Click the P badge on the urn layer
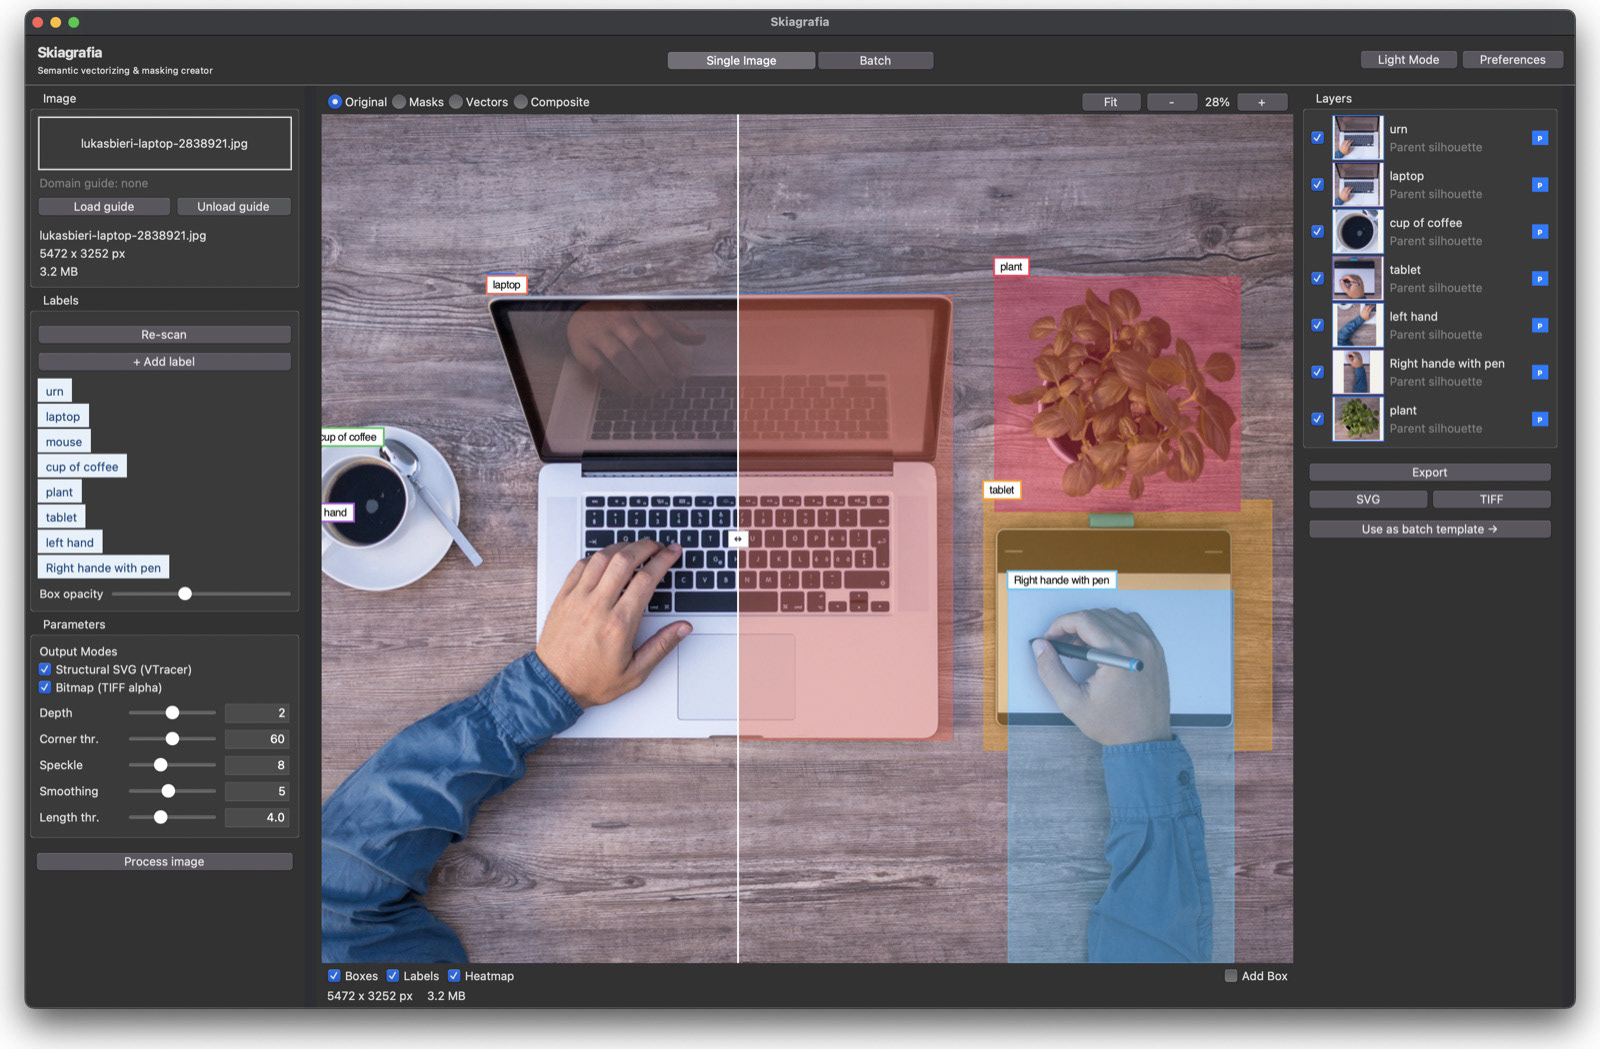The width and height of the screenshot is (1600, 1049). (x=1538, y=137)
